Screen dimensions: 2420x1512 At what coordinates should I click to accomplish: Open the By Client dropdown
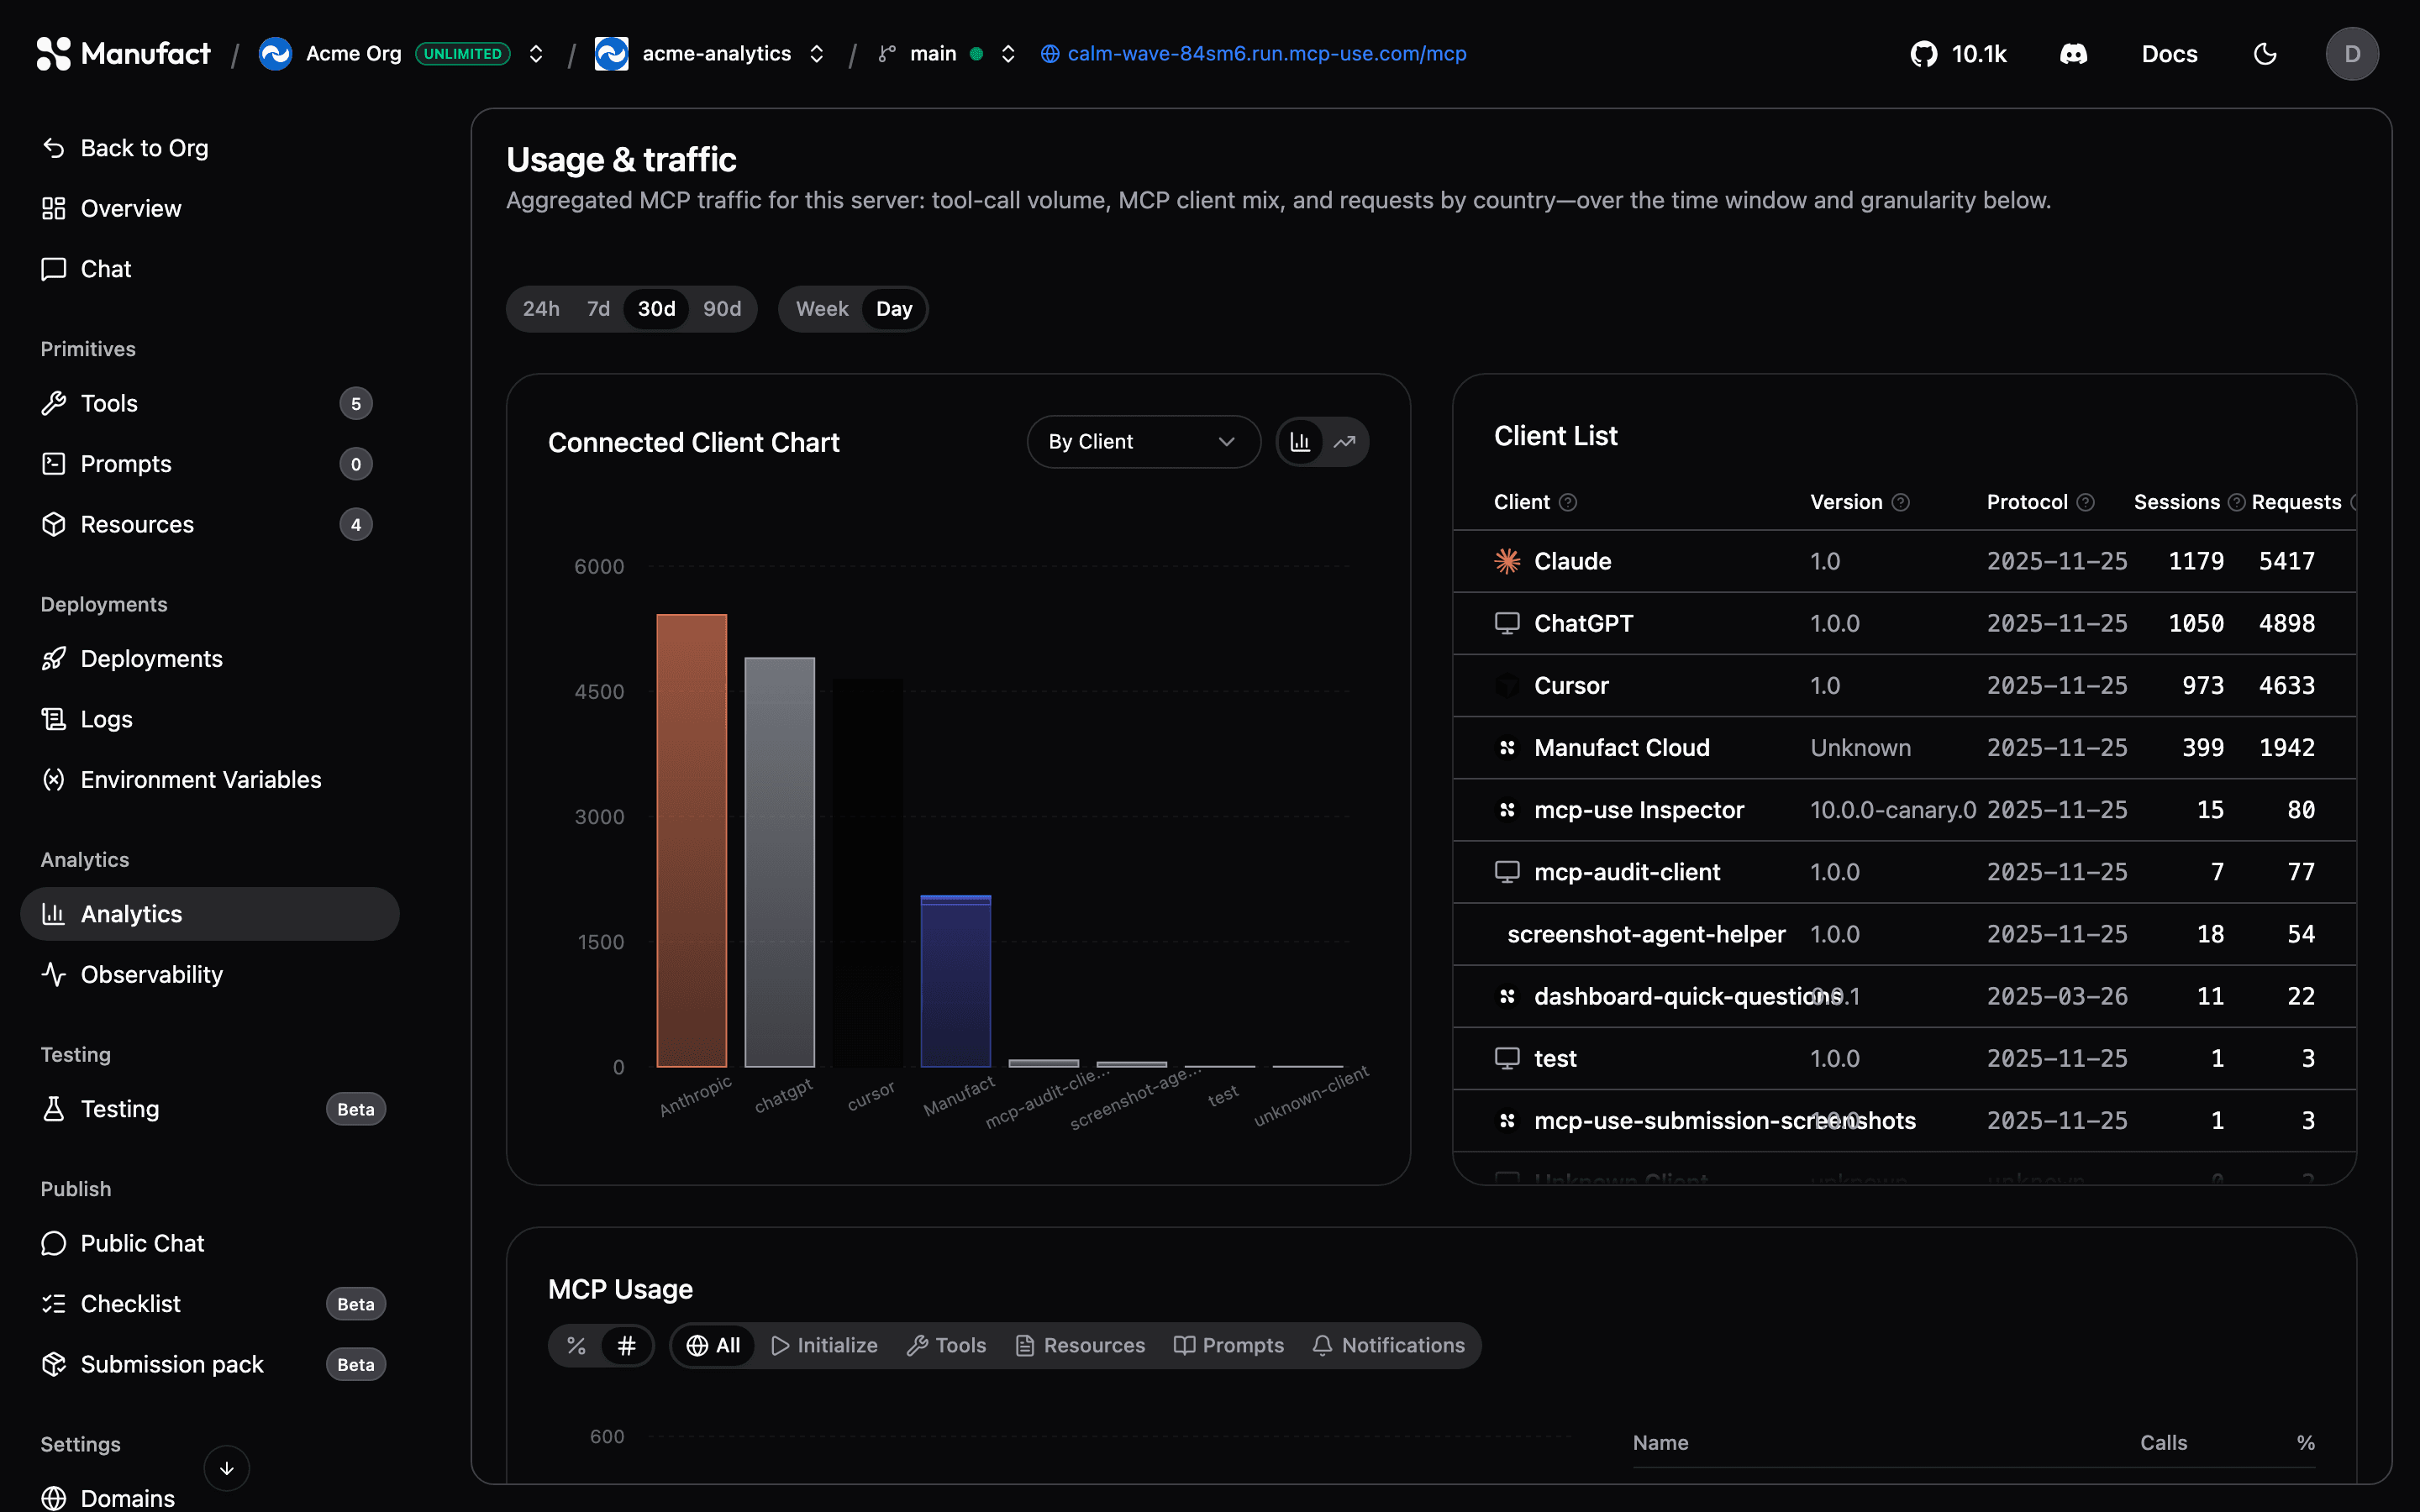point(1143,442)
